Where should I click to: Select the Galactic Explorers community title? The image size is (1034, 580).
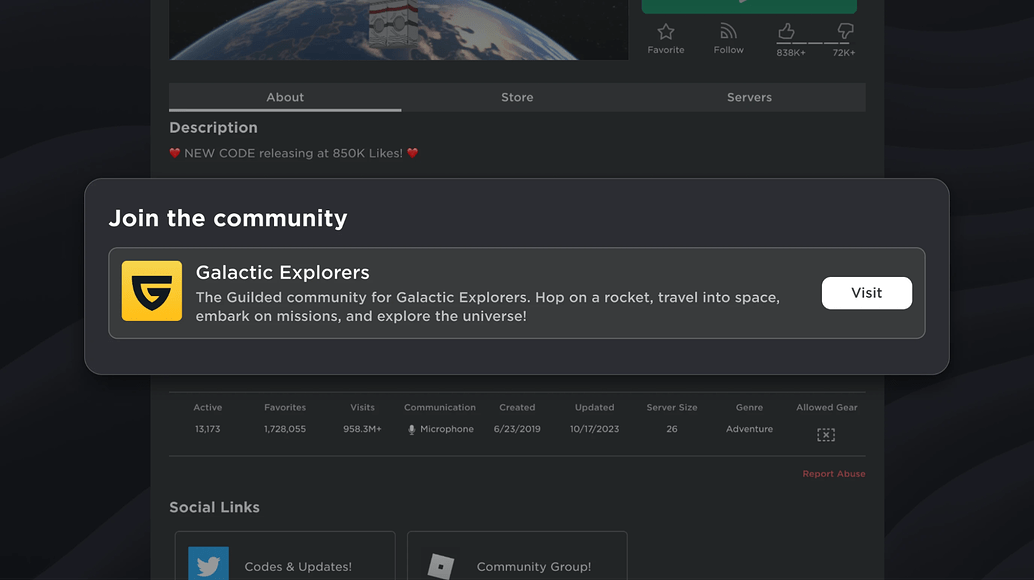tap(282, 272)
